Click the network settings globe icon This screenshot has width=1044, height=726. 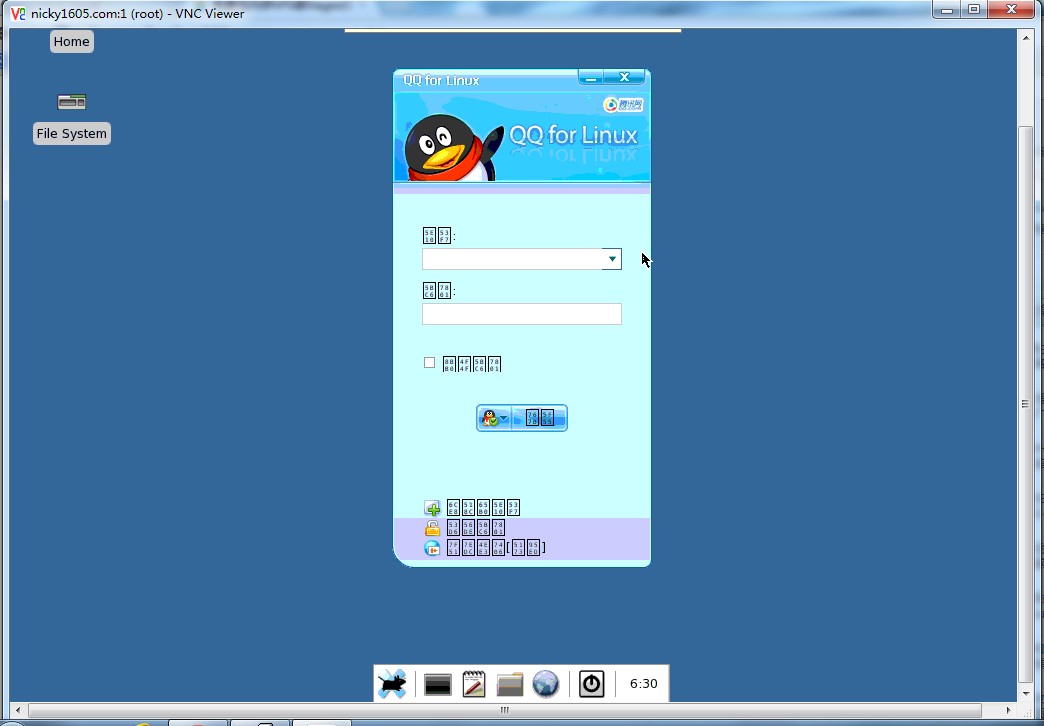432,547
